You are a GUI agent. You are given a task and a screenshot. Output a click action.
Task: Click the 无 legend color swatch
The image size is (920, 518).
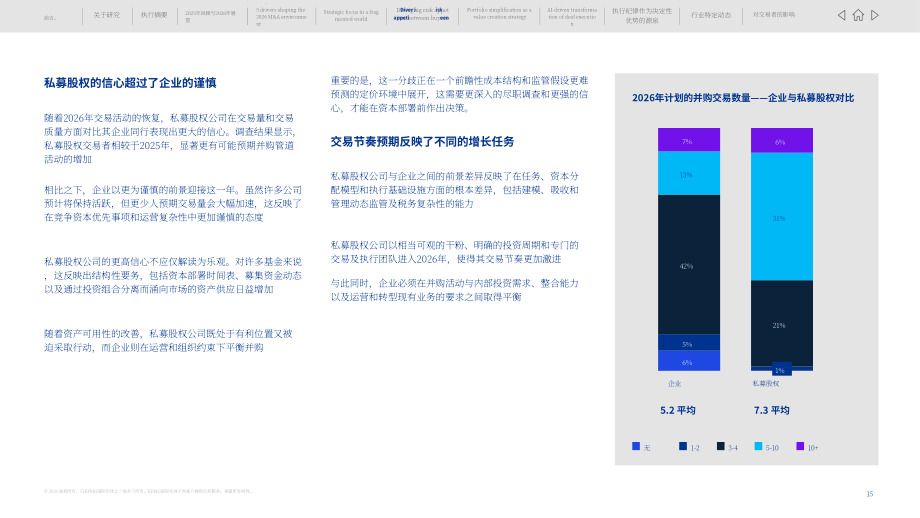[x=635, y=446]
